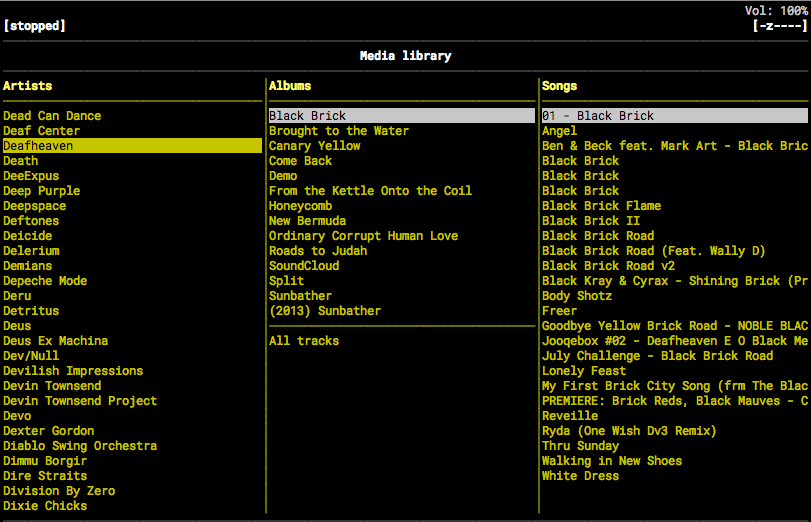This screenshot has height=522, width=811.
Task: Select the song Black Brick Road v2
Action: (x=608, y=266)
